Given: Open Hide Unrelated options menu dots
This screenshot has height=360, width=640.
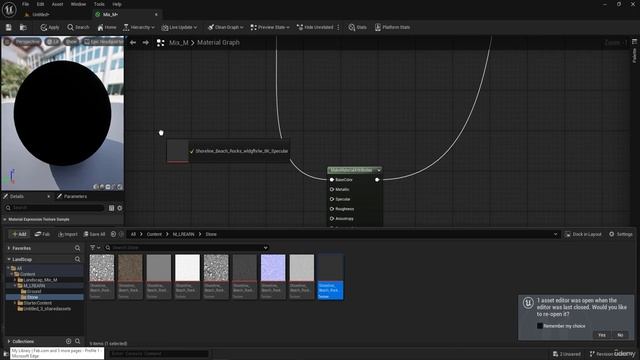Looking at the screenshot, I should click(338, 27).
